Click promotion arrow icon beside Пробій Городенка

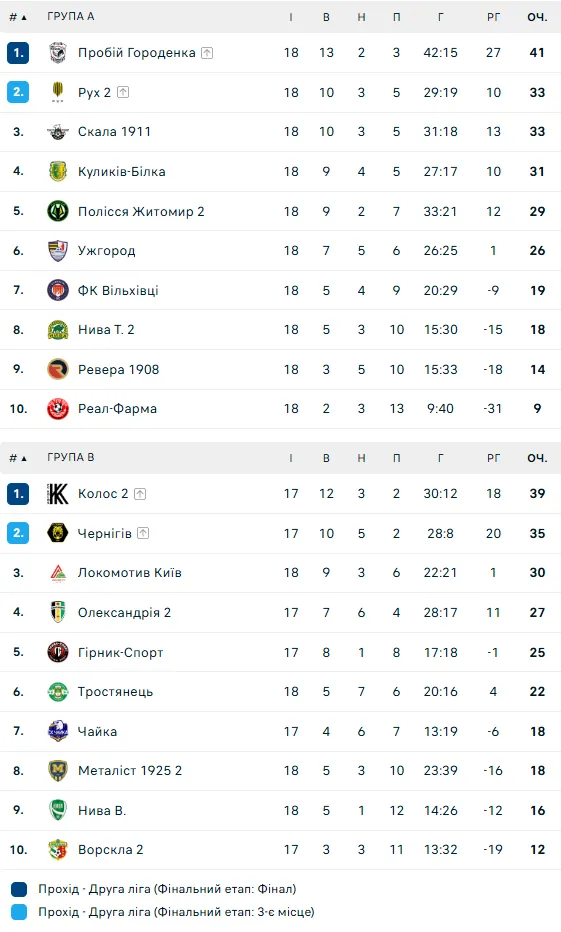[207, 53]
